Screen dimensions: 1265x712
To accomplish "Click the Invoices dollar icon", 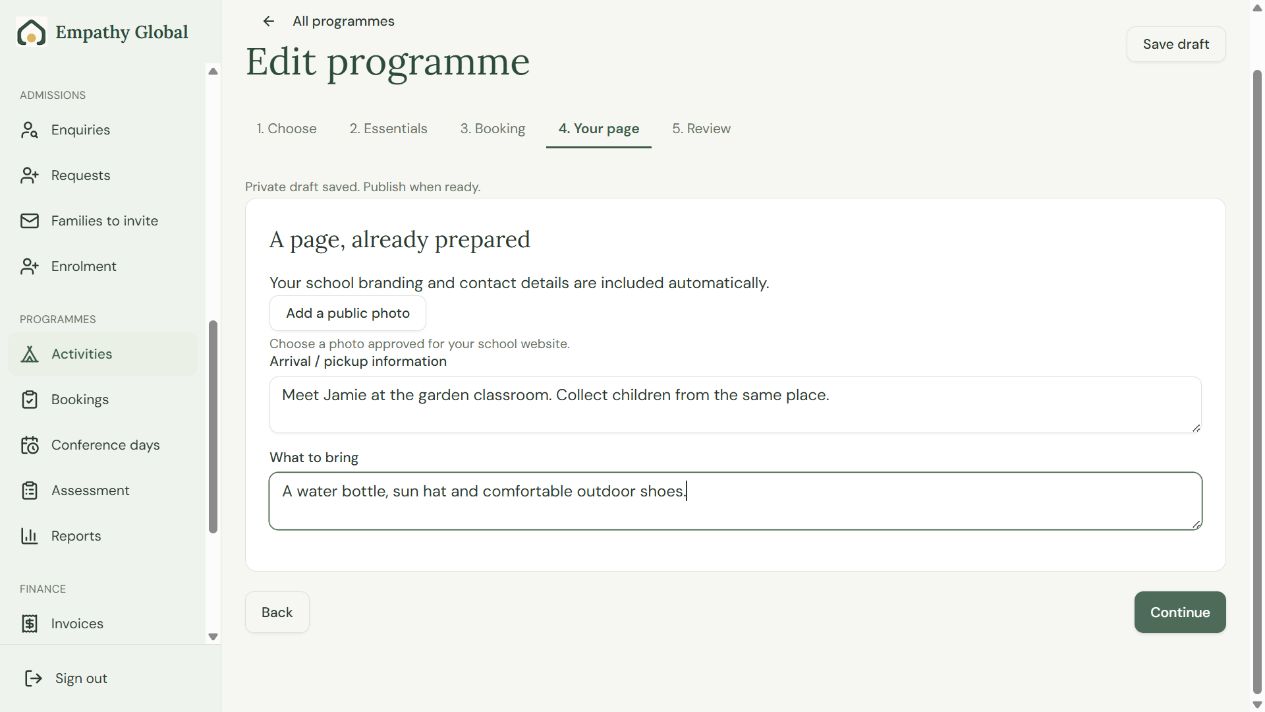I will 30,623.
